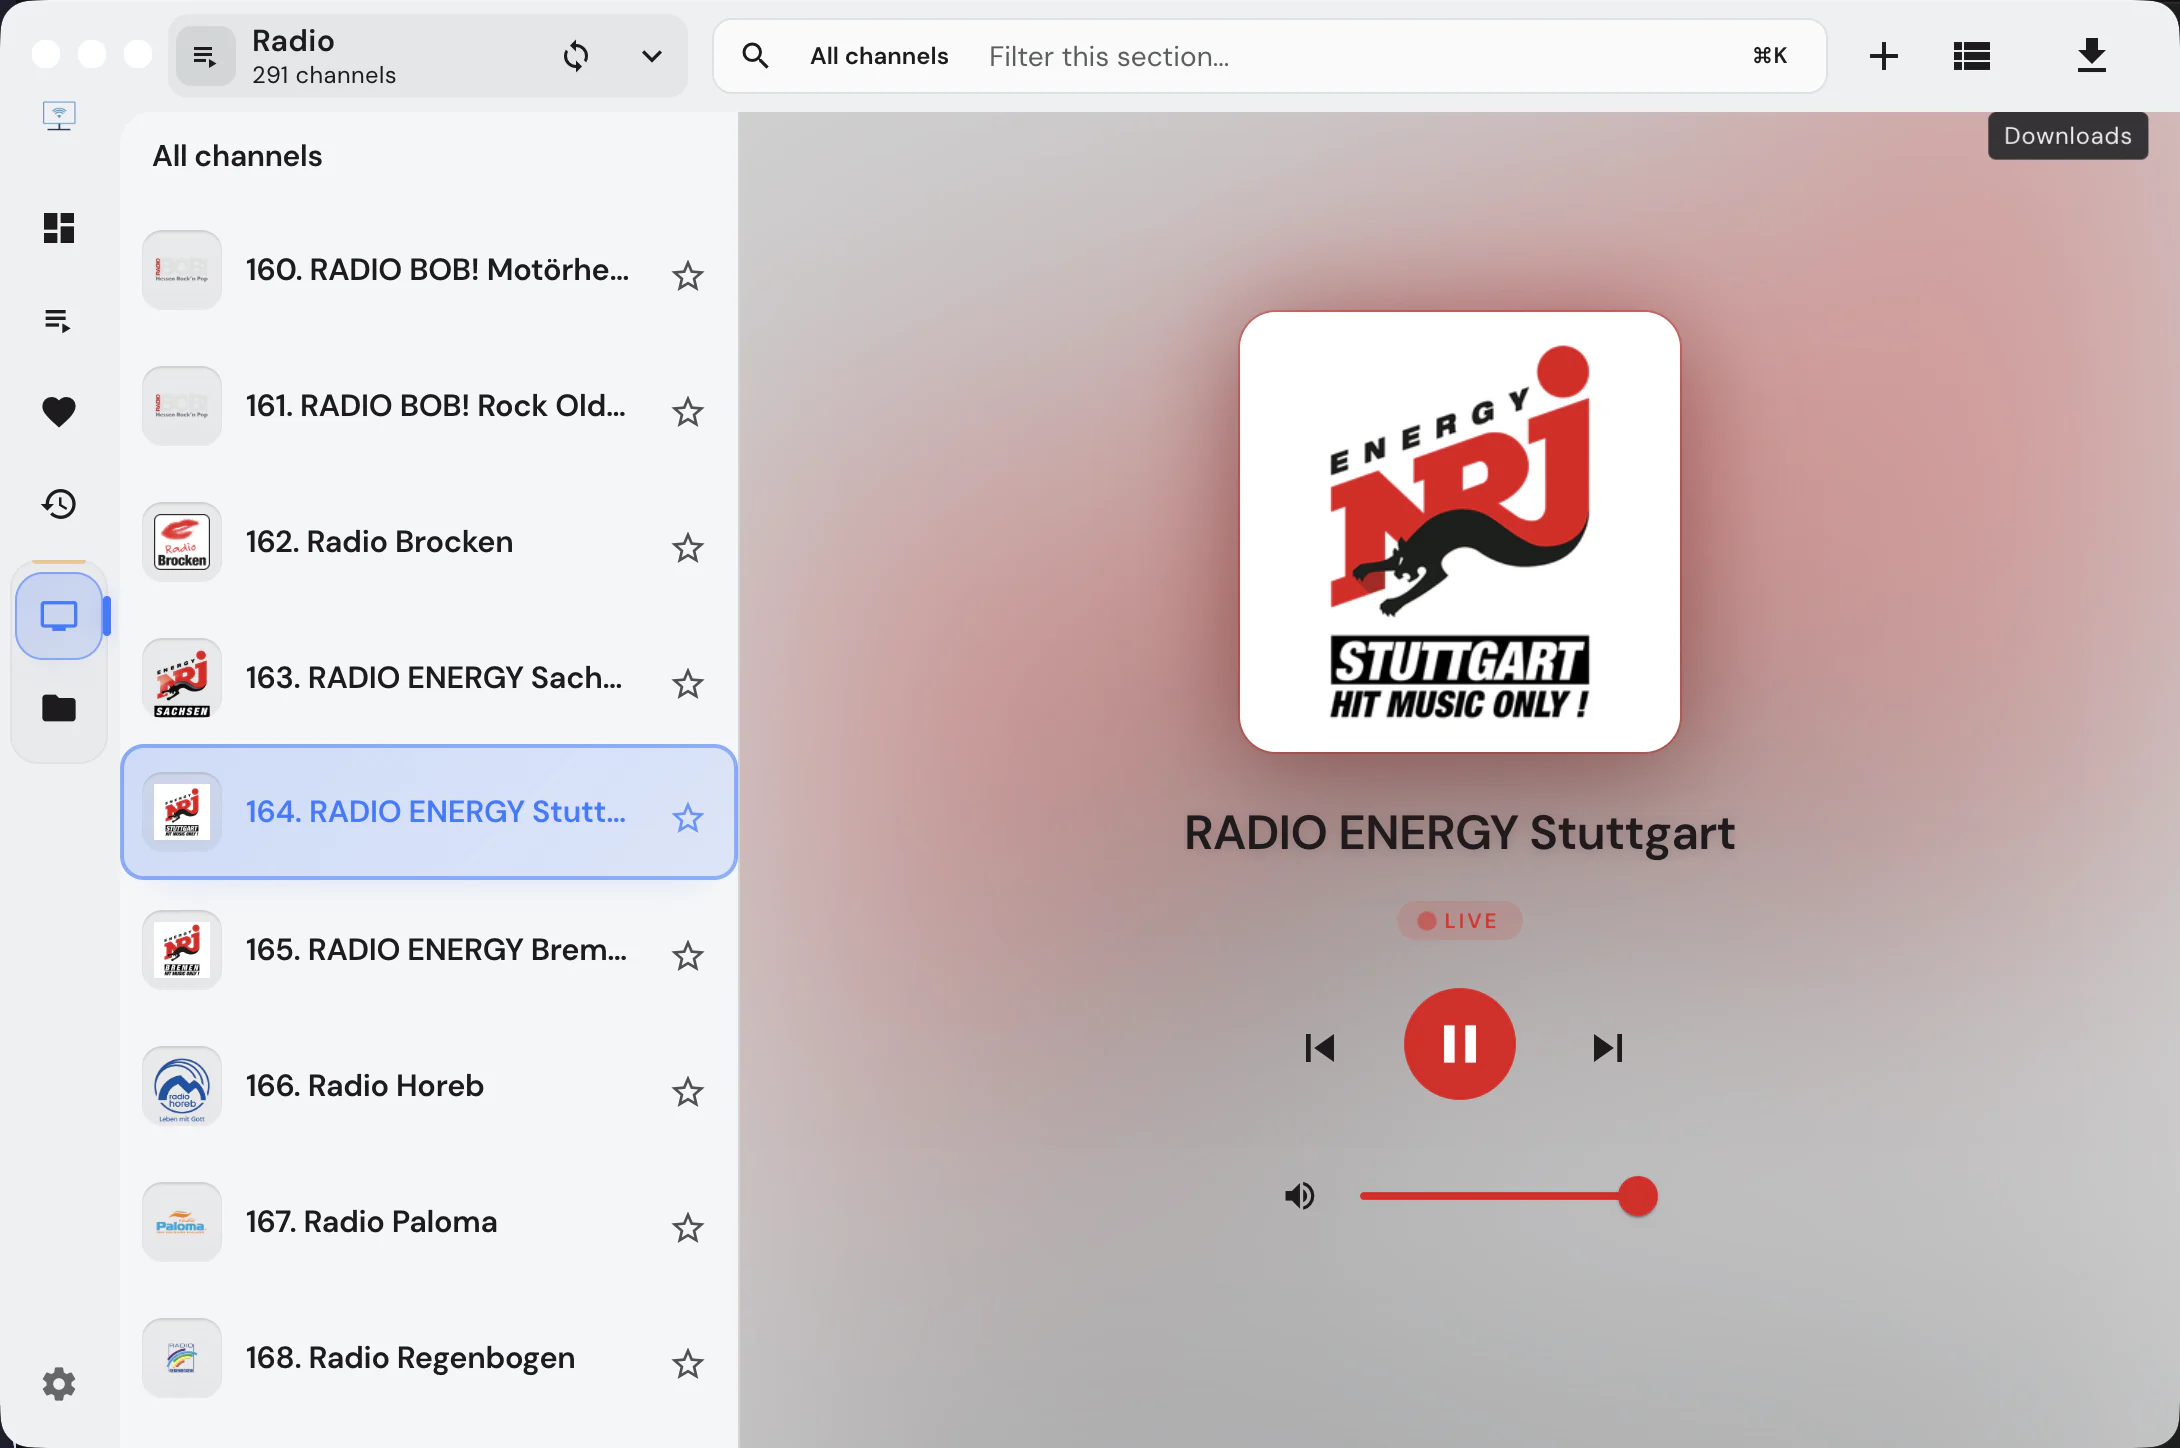Click the 291 channels count label
This screenshot has width=2180, height=1448.
pos(324,75)
